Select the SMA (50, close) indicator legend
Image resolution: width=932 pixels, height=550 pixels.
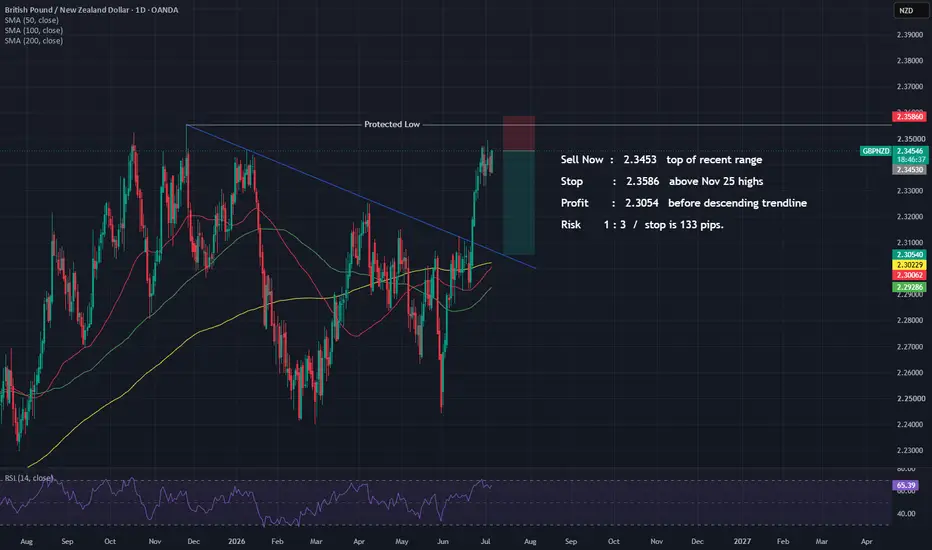click(x=32, y=20)
